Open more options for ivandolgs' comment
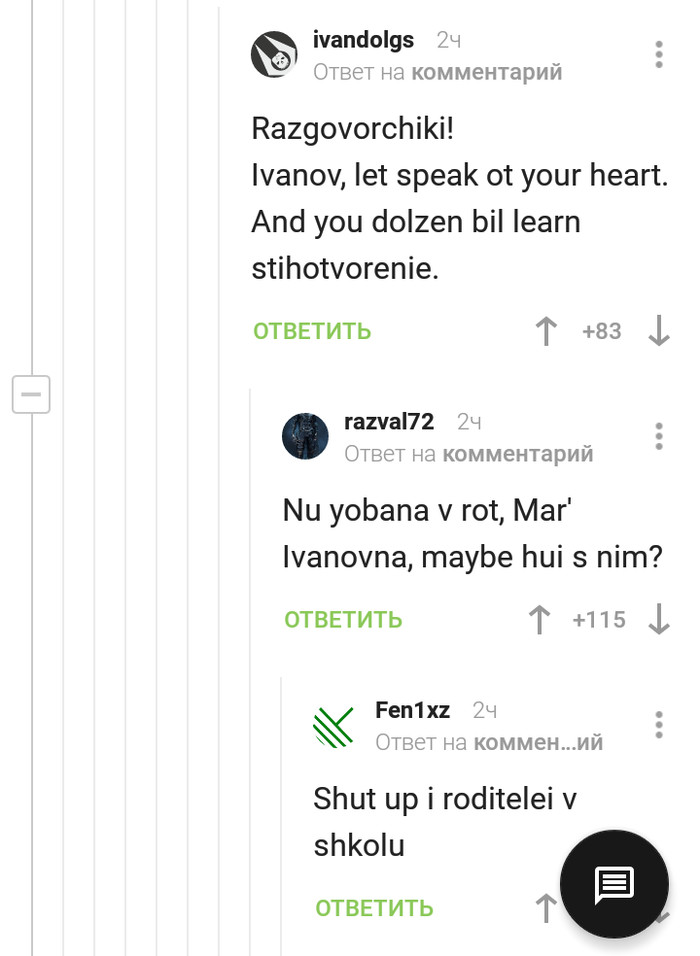The height and width of the screenshot is (956, 700). tap(659, 55)
